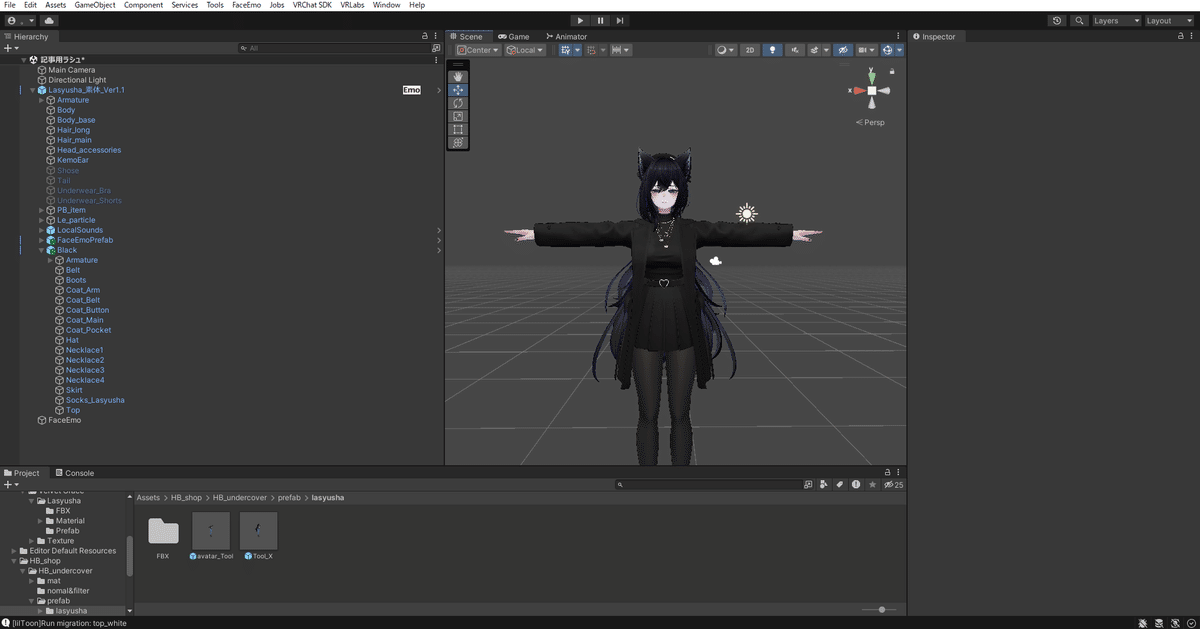1200x629 pixels.
Task: Open the Layout dropdown
Action: [1170, 20]
